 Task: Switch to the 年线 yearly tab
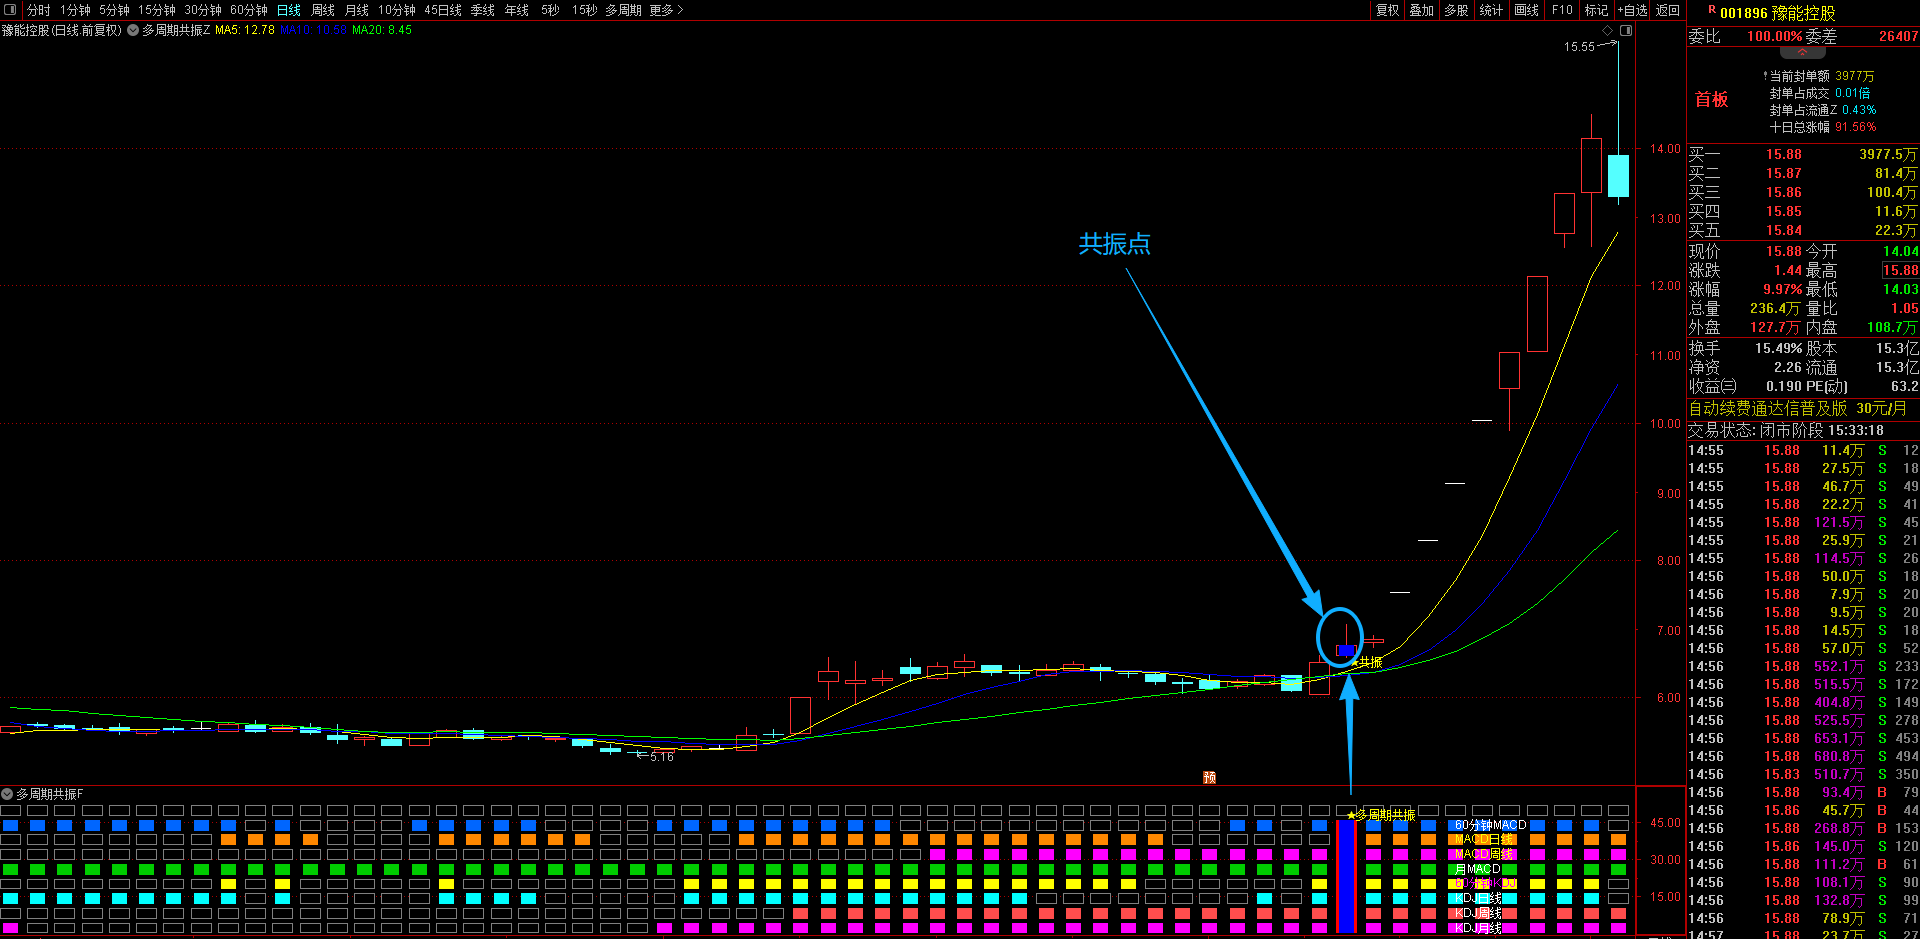517,10
